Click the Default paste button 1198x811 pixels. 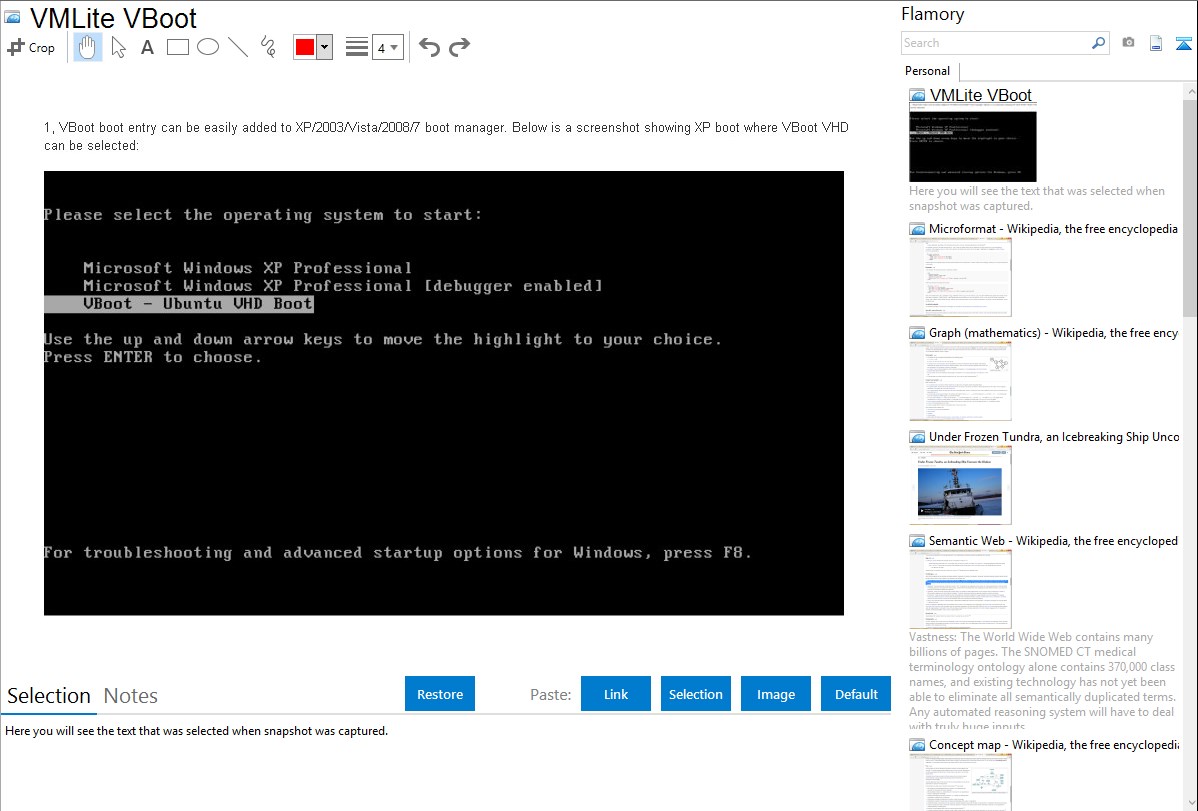[856, 694]
